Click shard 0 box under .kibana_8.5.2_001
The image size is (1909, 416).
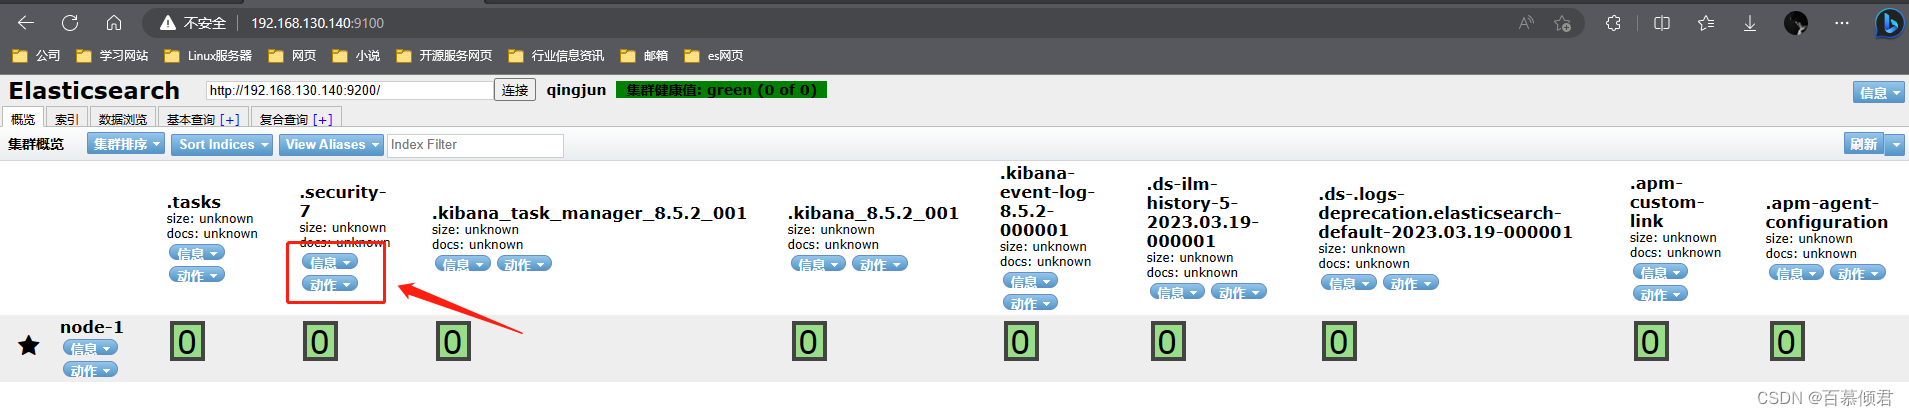point(809,342)
